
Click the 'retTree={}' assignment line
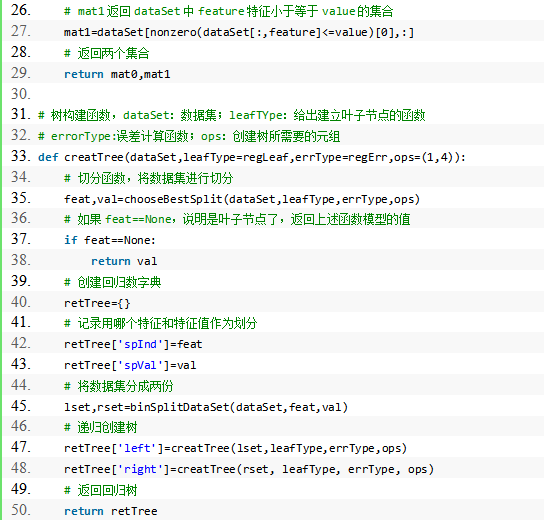tap(97, 303)
